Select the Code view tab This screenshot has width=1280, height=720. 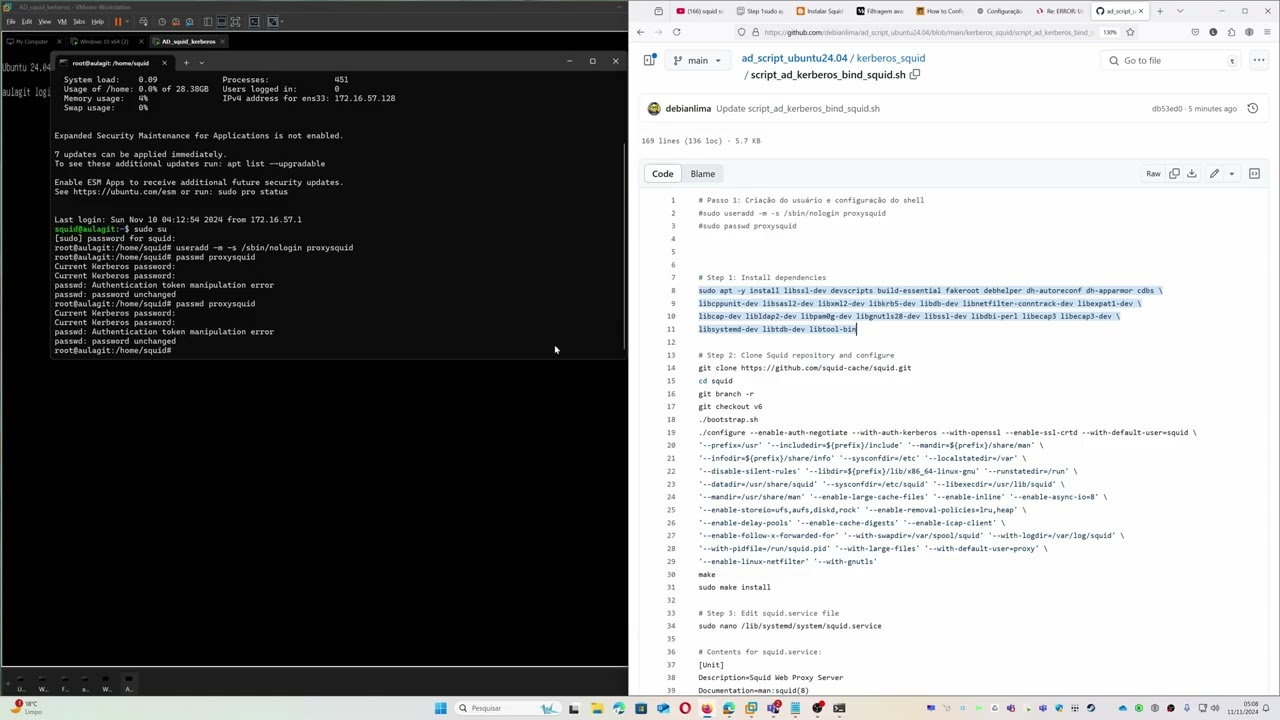[663, 174]
